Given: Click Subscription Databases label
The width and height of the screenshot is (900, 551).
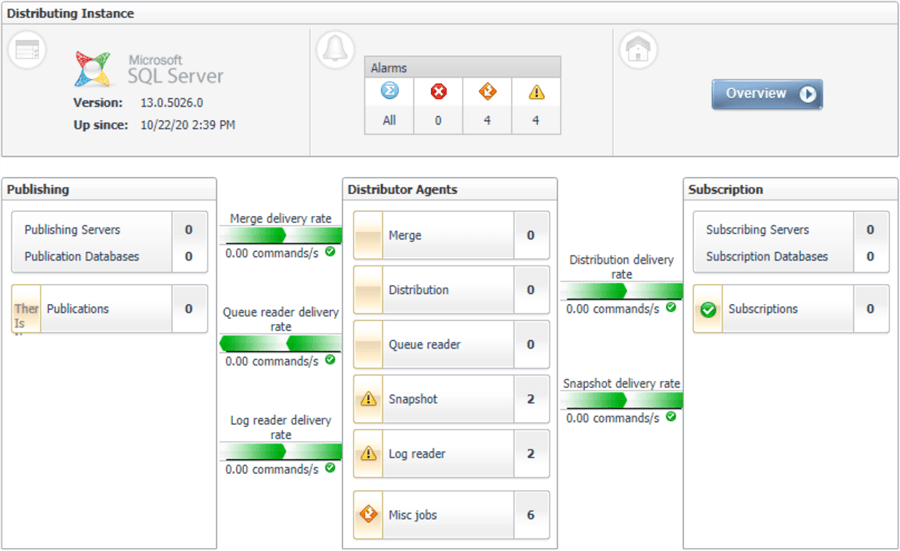Looking at the screenshot, I should 767,257.
